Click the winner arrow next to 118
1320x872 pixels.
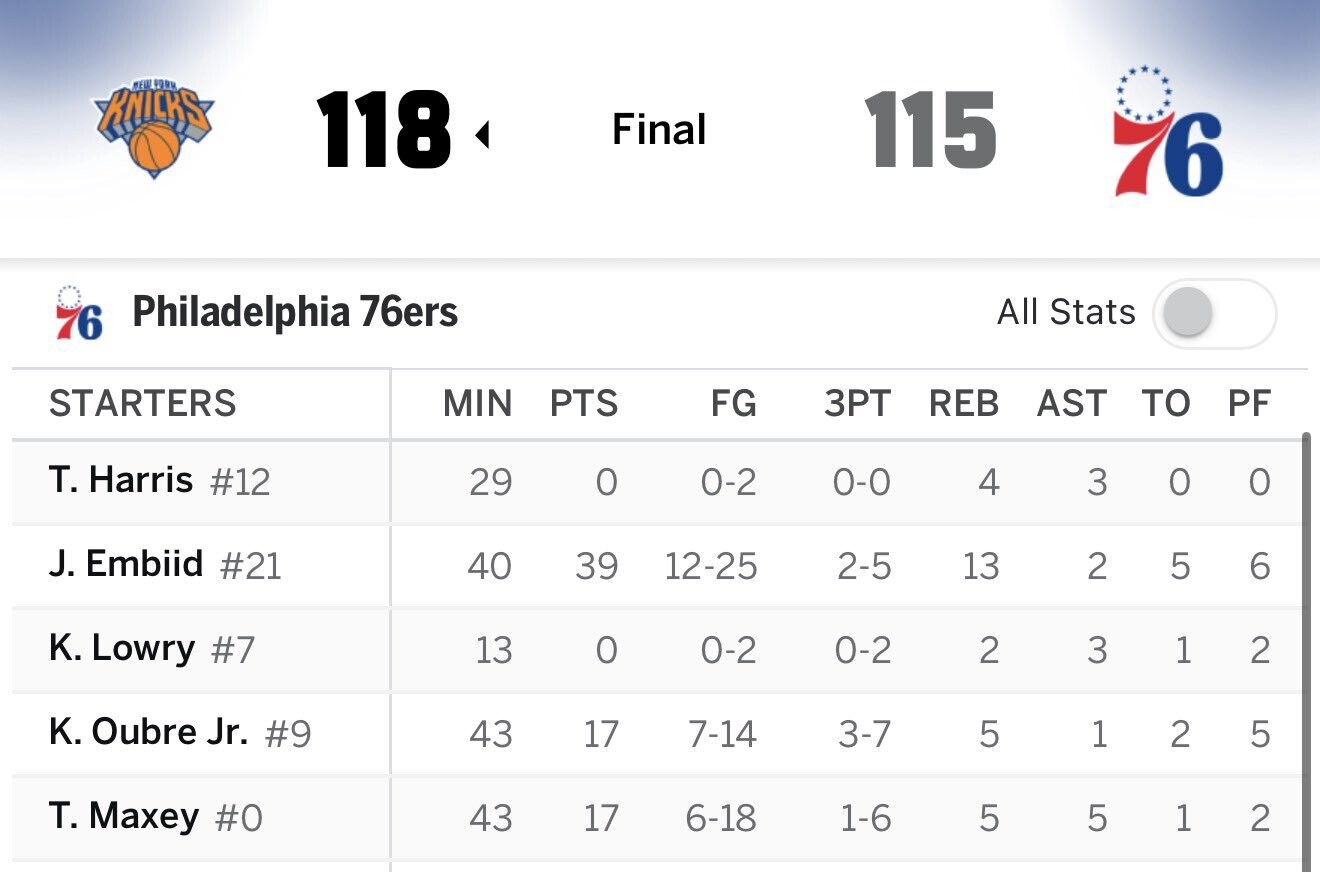click(x=482, y=134)
